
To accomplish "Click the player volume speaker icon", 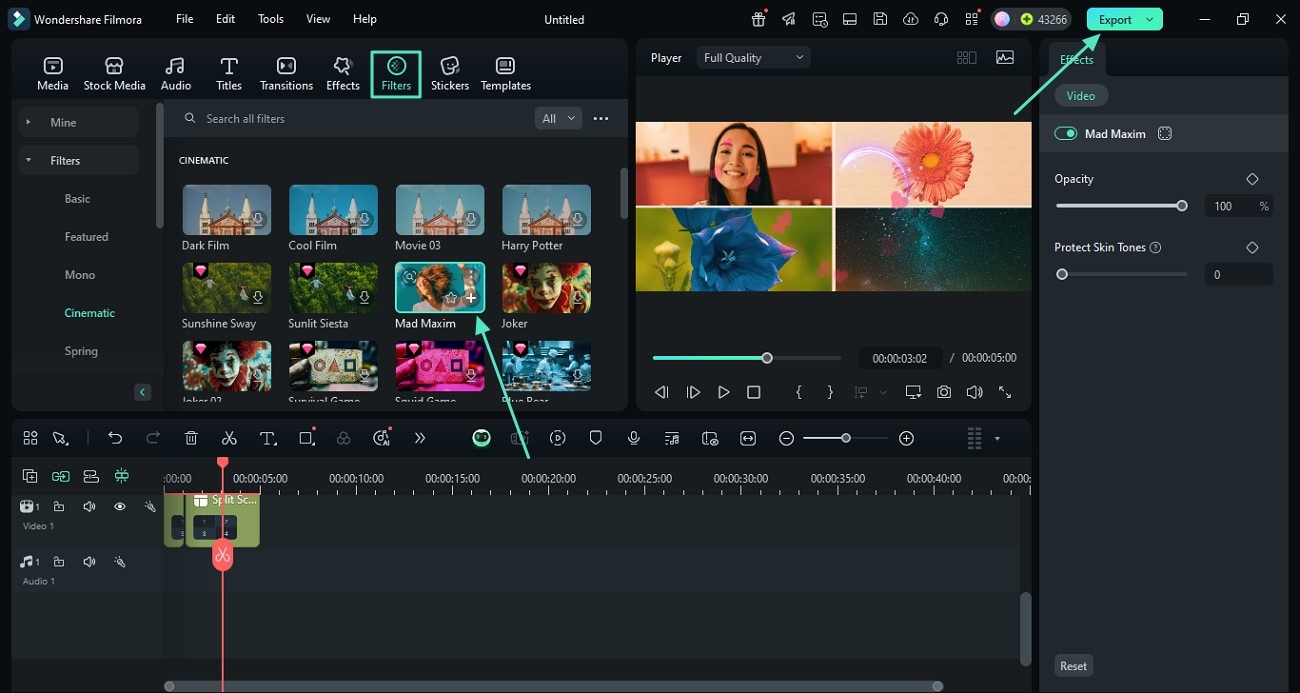I will click(974, 393).
